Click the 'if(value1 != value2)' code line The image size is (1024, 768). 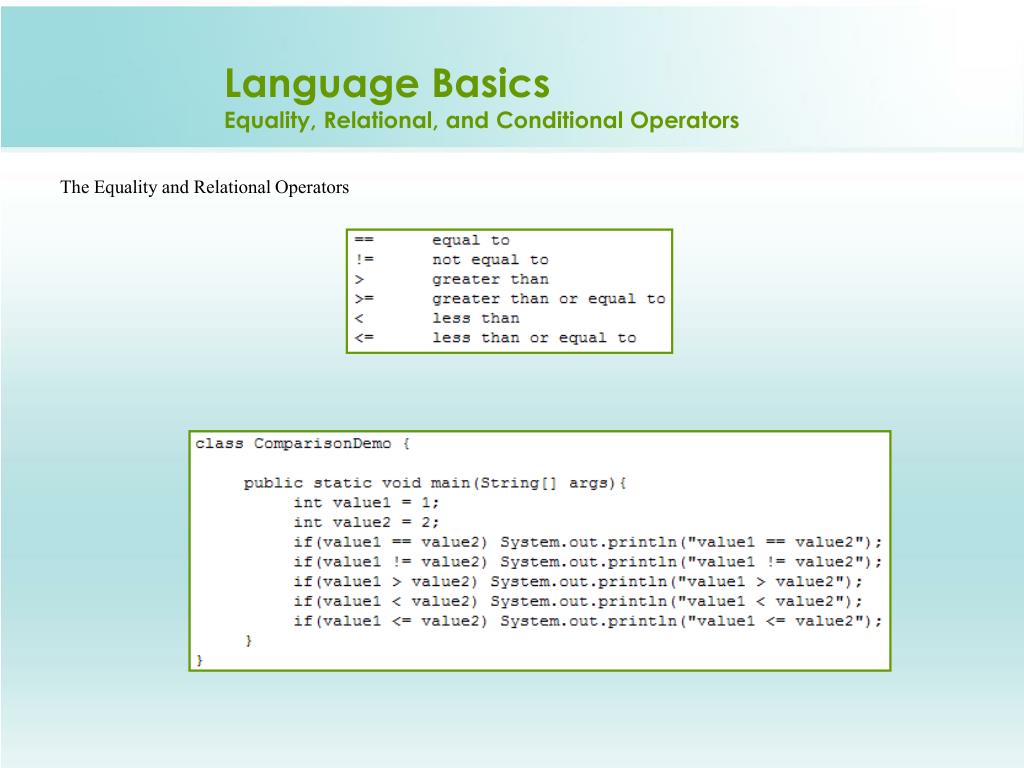click(x=588, y=562)
